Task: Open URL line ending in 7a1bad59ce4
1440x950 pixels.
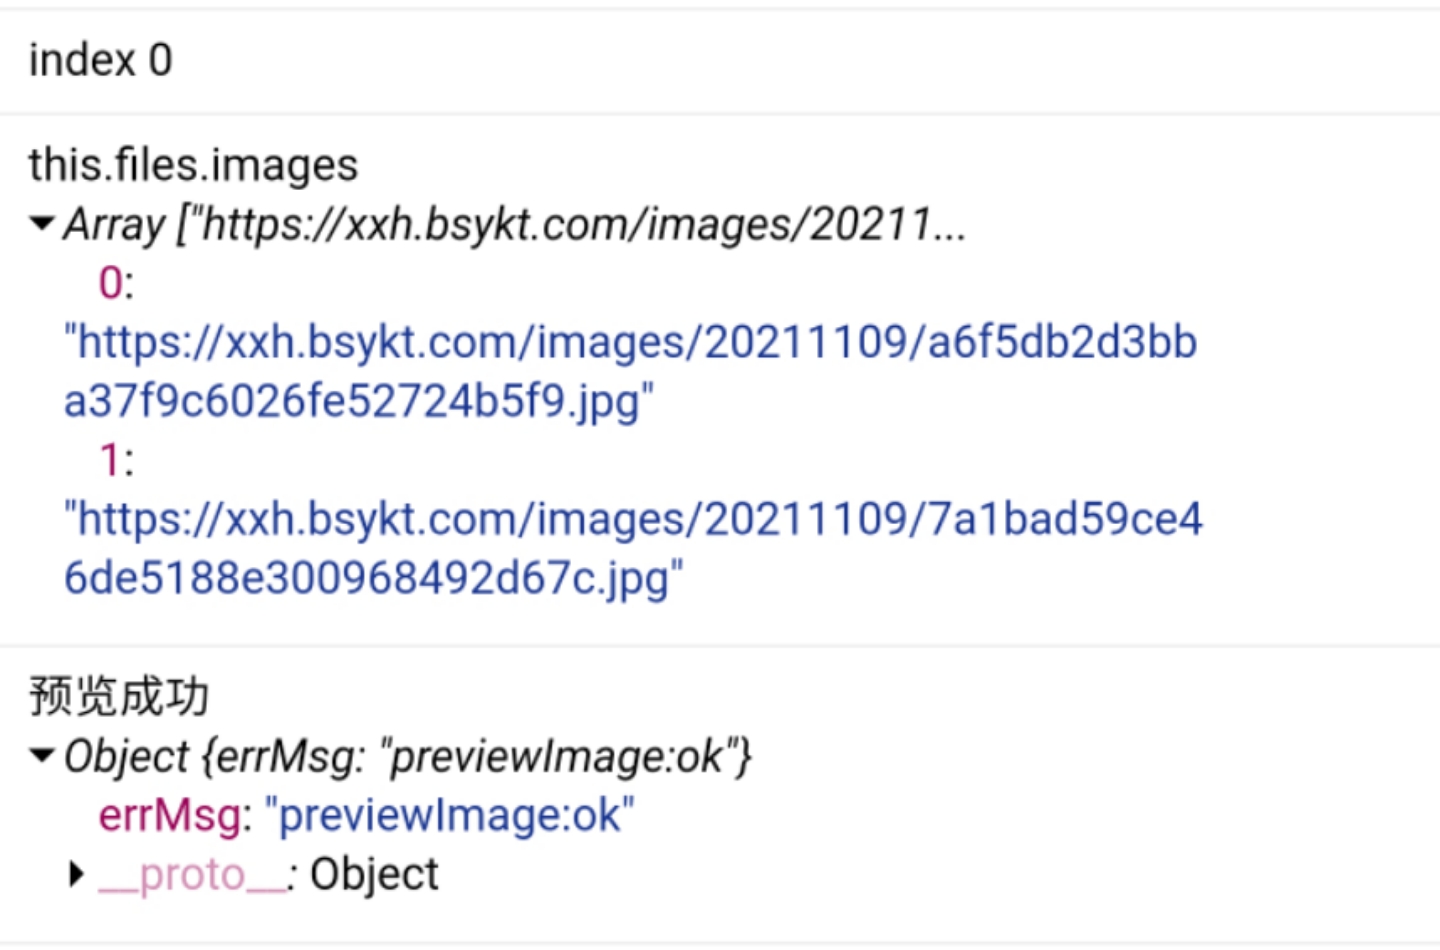Action: [633, 520]
